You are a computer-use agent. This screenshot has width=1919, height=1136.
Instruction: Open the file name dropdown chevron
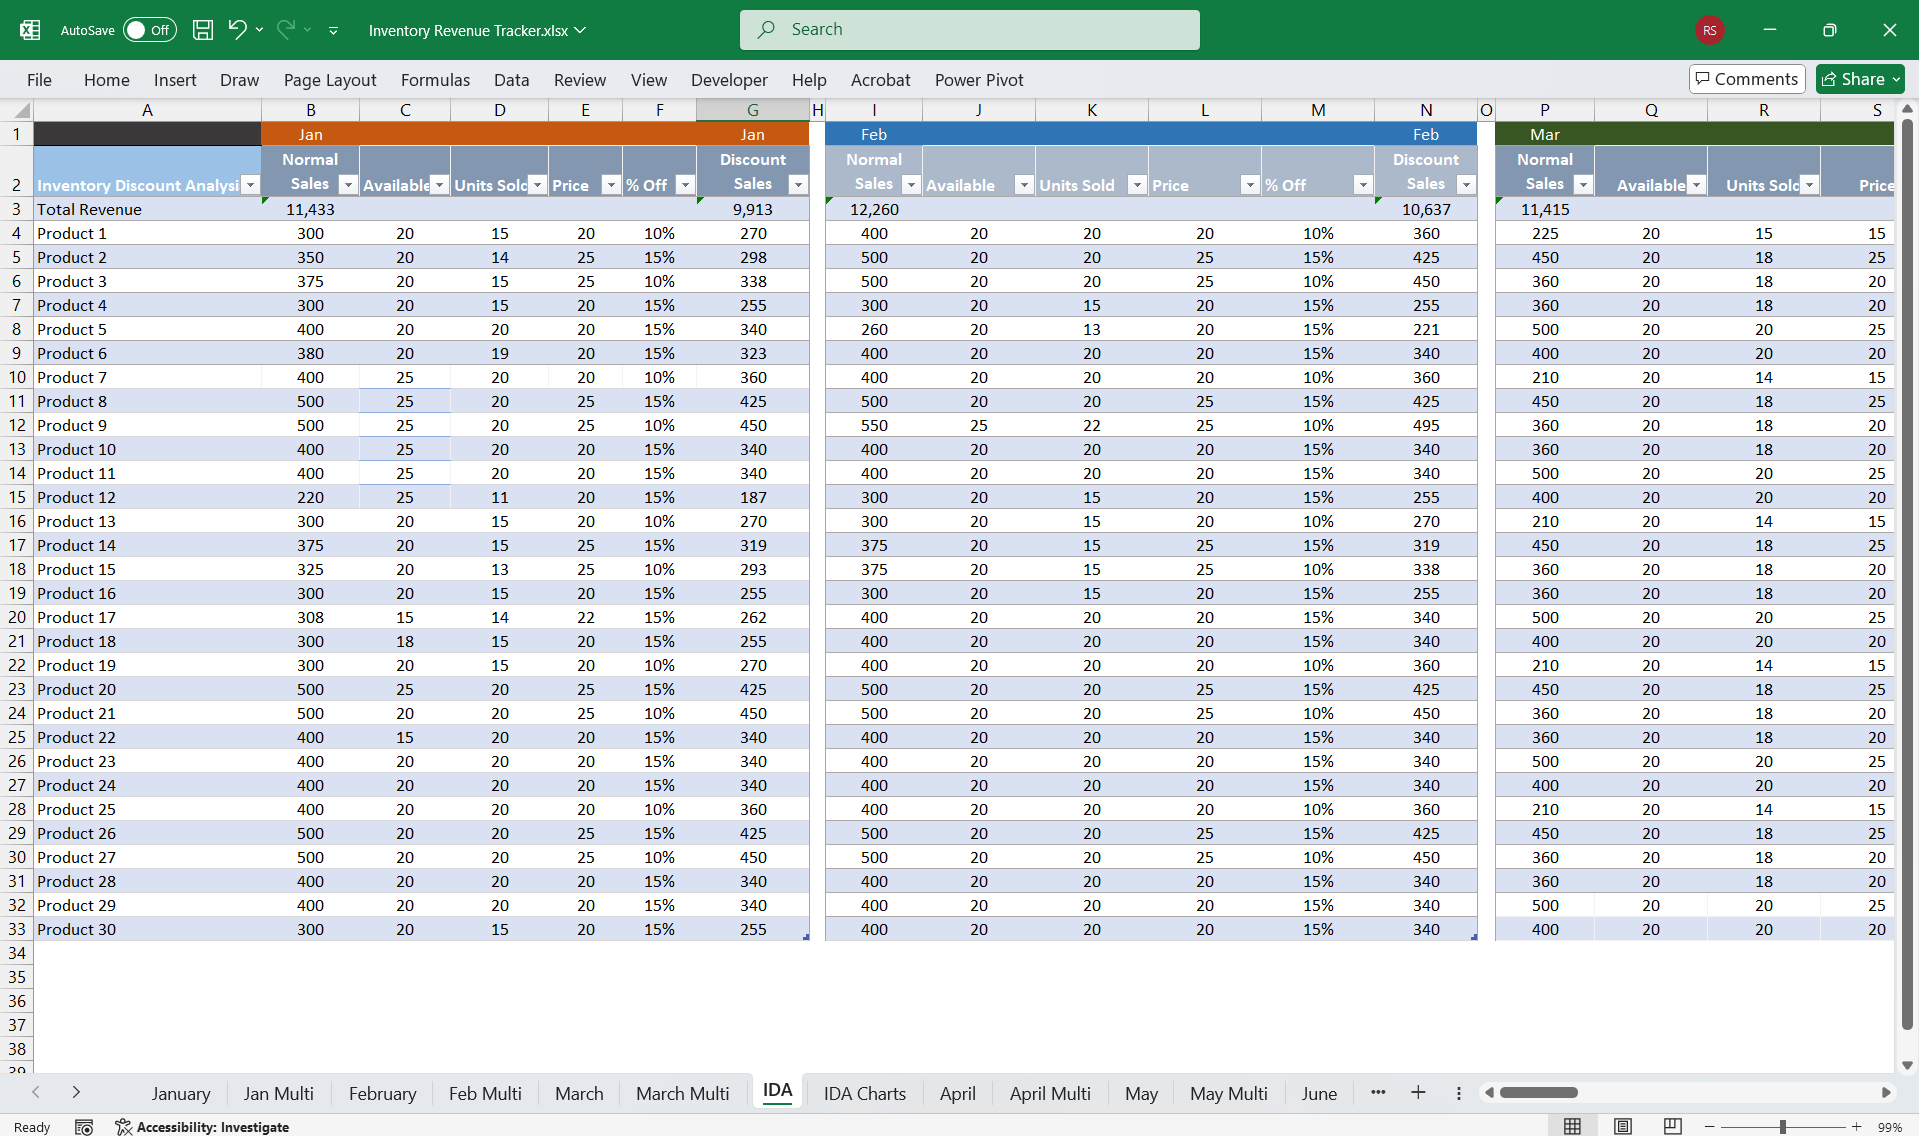(580, 30)
